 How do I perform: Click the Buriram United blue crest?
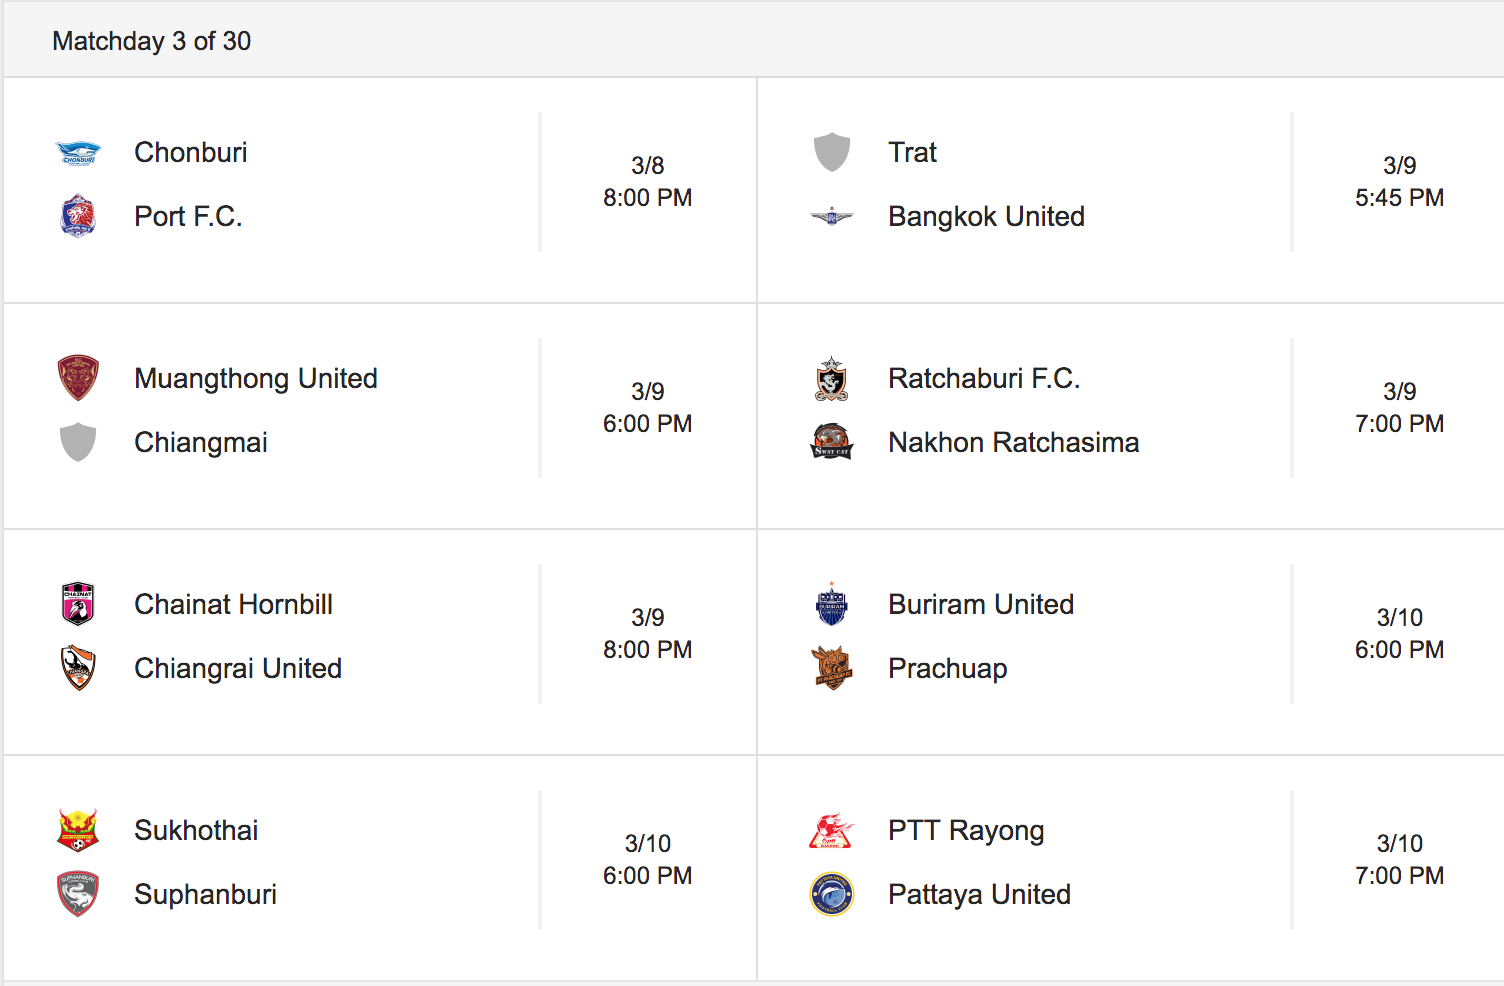[x=832, y=604]
